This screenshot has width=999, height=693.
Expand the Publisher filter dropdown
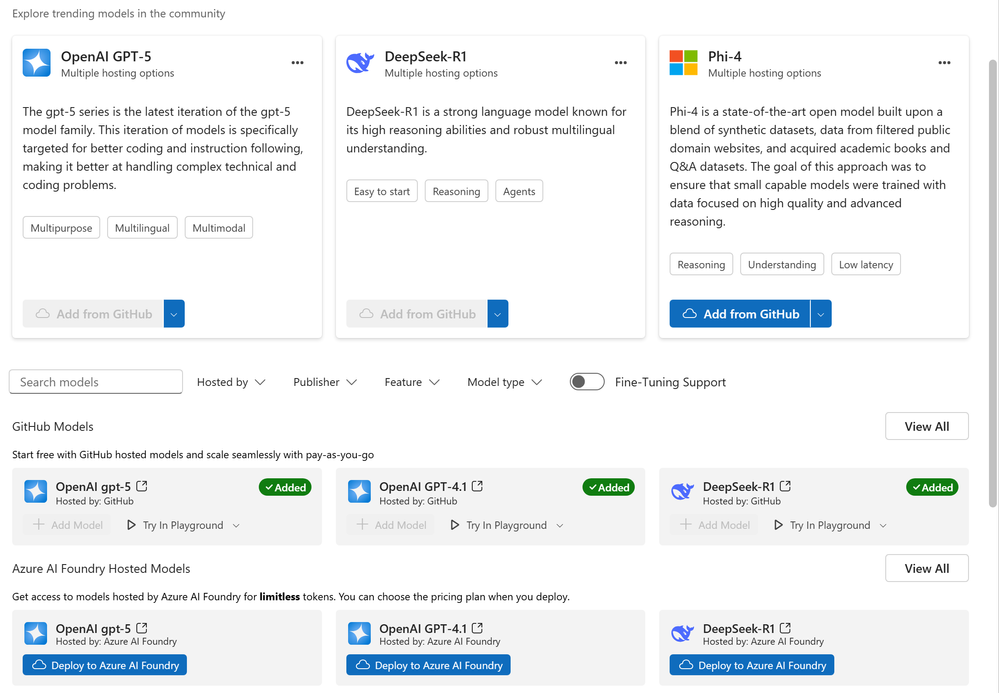pos(324,382)
